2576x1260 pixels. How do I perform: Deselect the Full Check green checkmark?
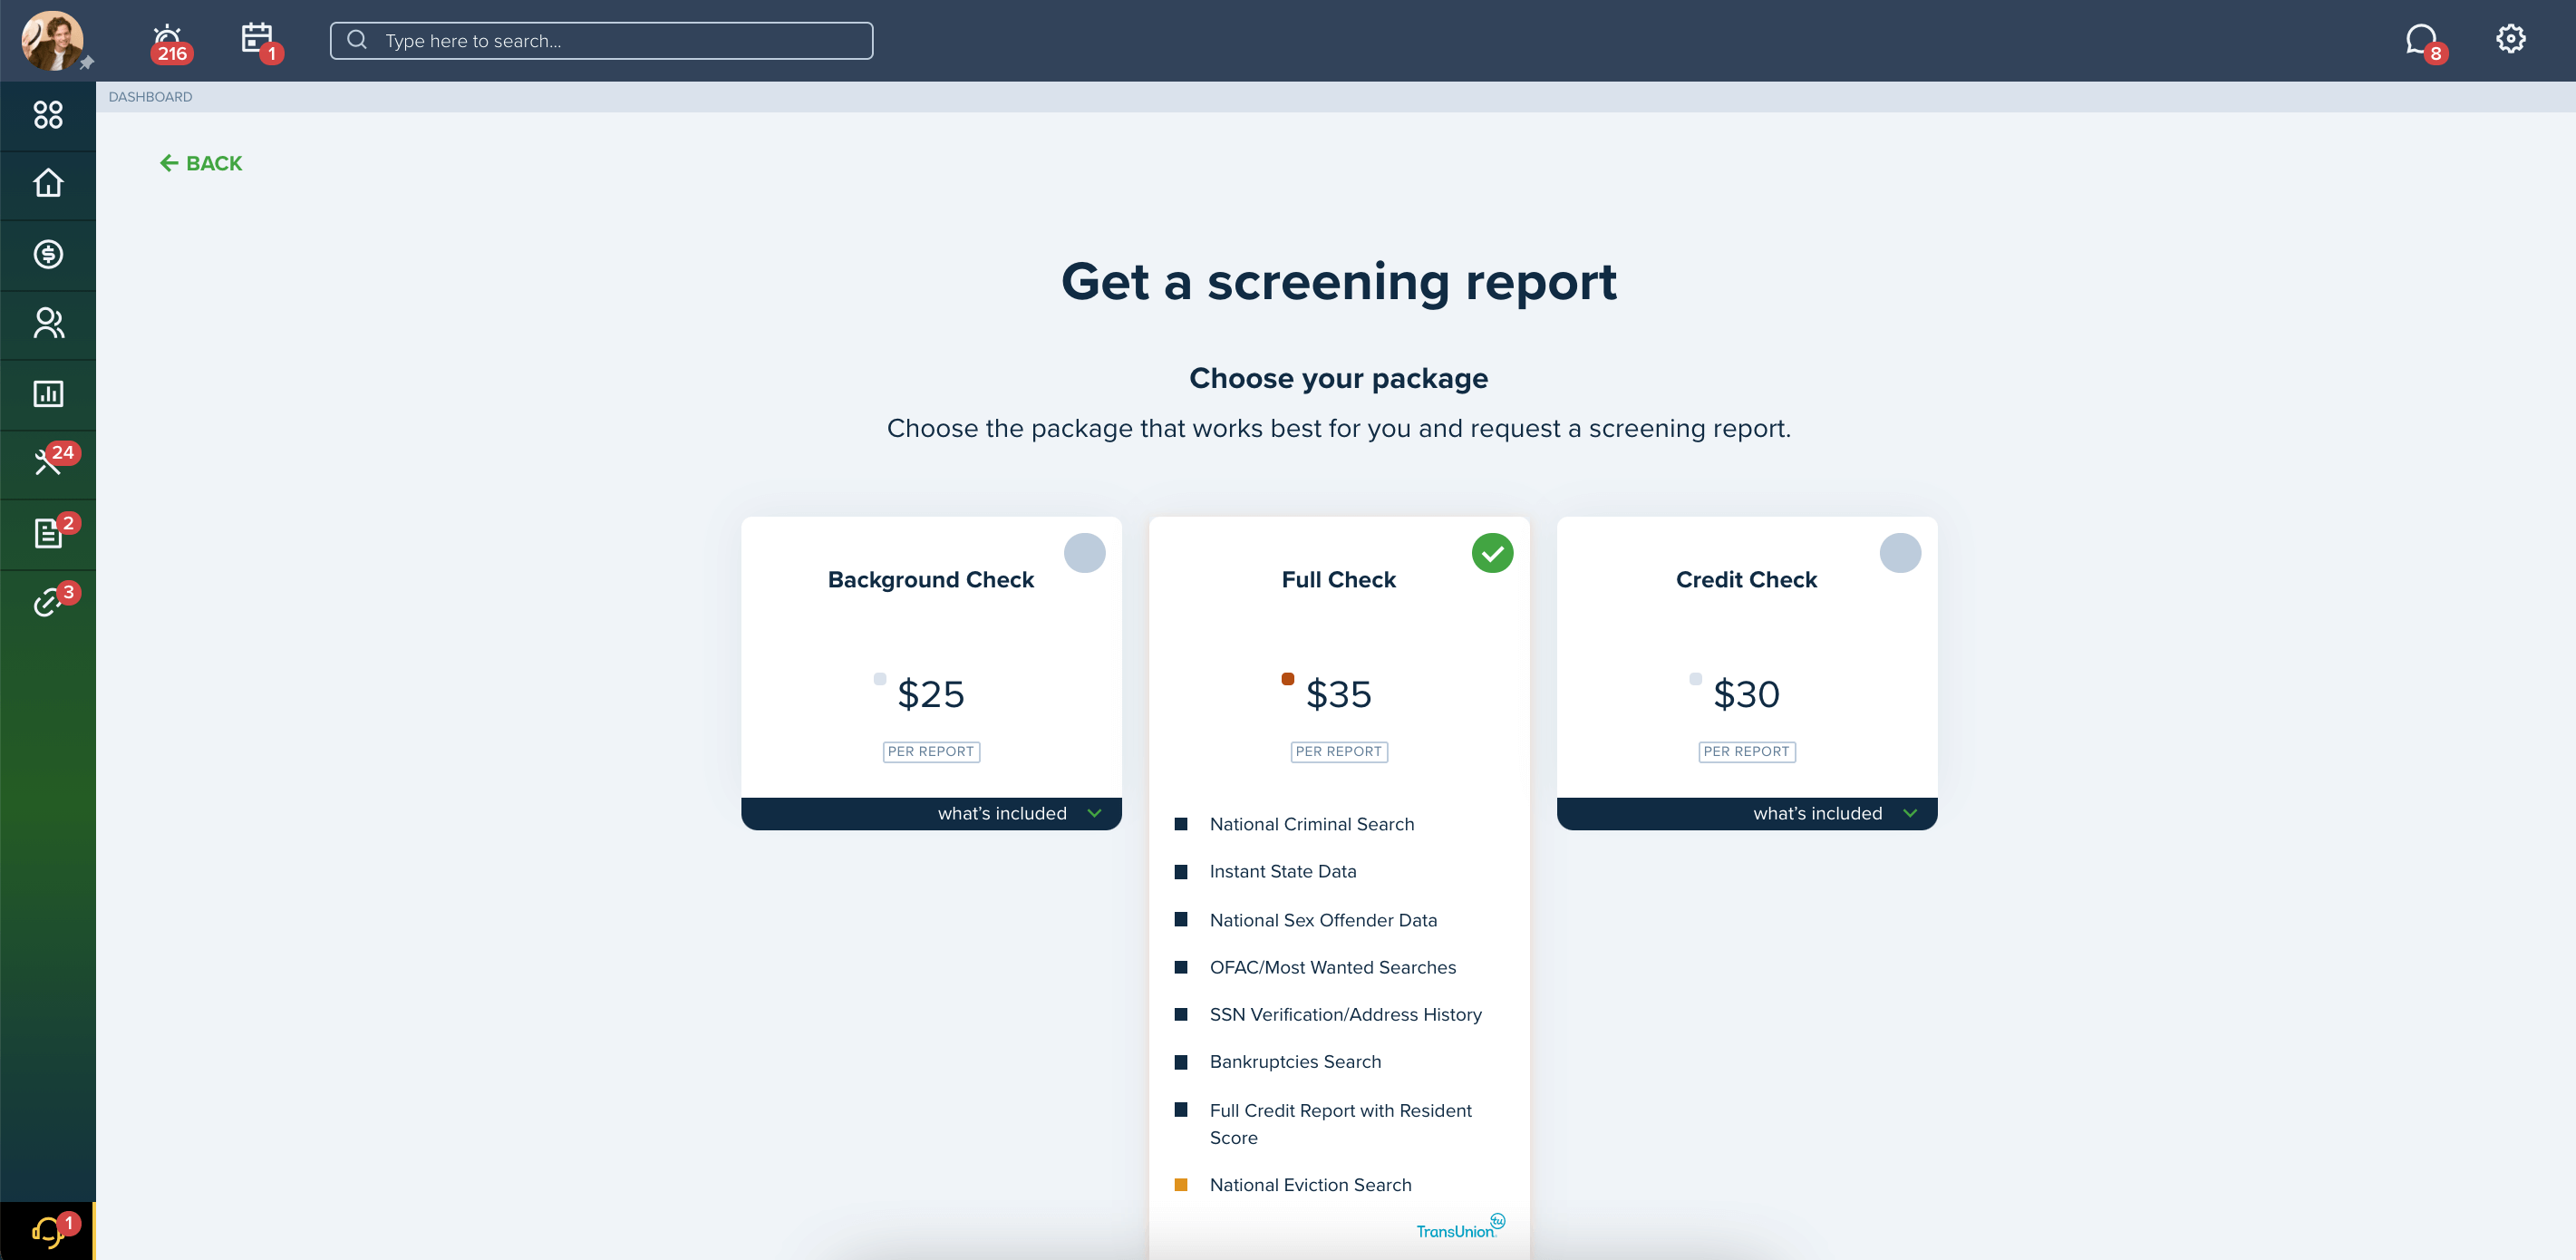[1492, 553]
